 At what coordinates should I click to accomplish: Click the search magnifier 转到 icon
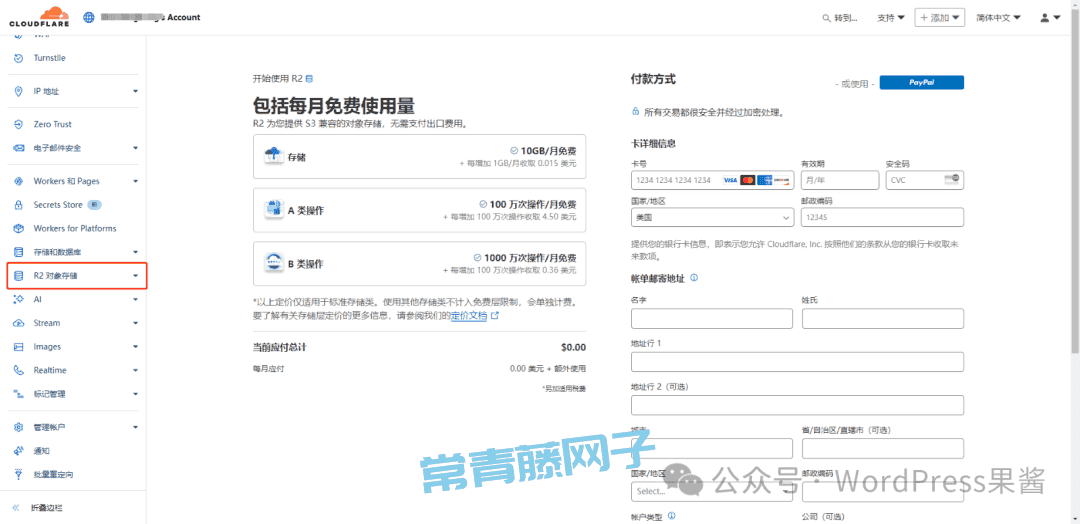click(x=827, y=18)
